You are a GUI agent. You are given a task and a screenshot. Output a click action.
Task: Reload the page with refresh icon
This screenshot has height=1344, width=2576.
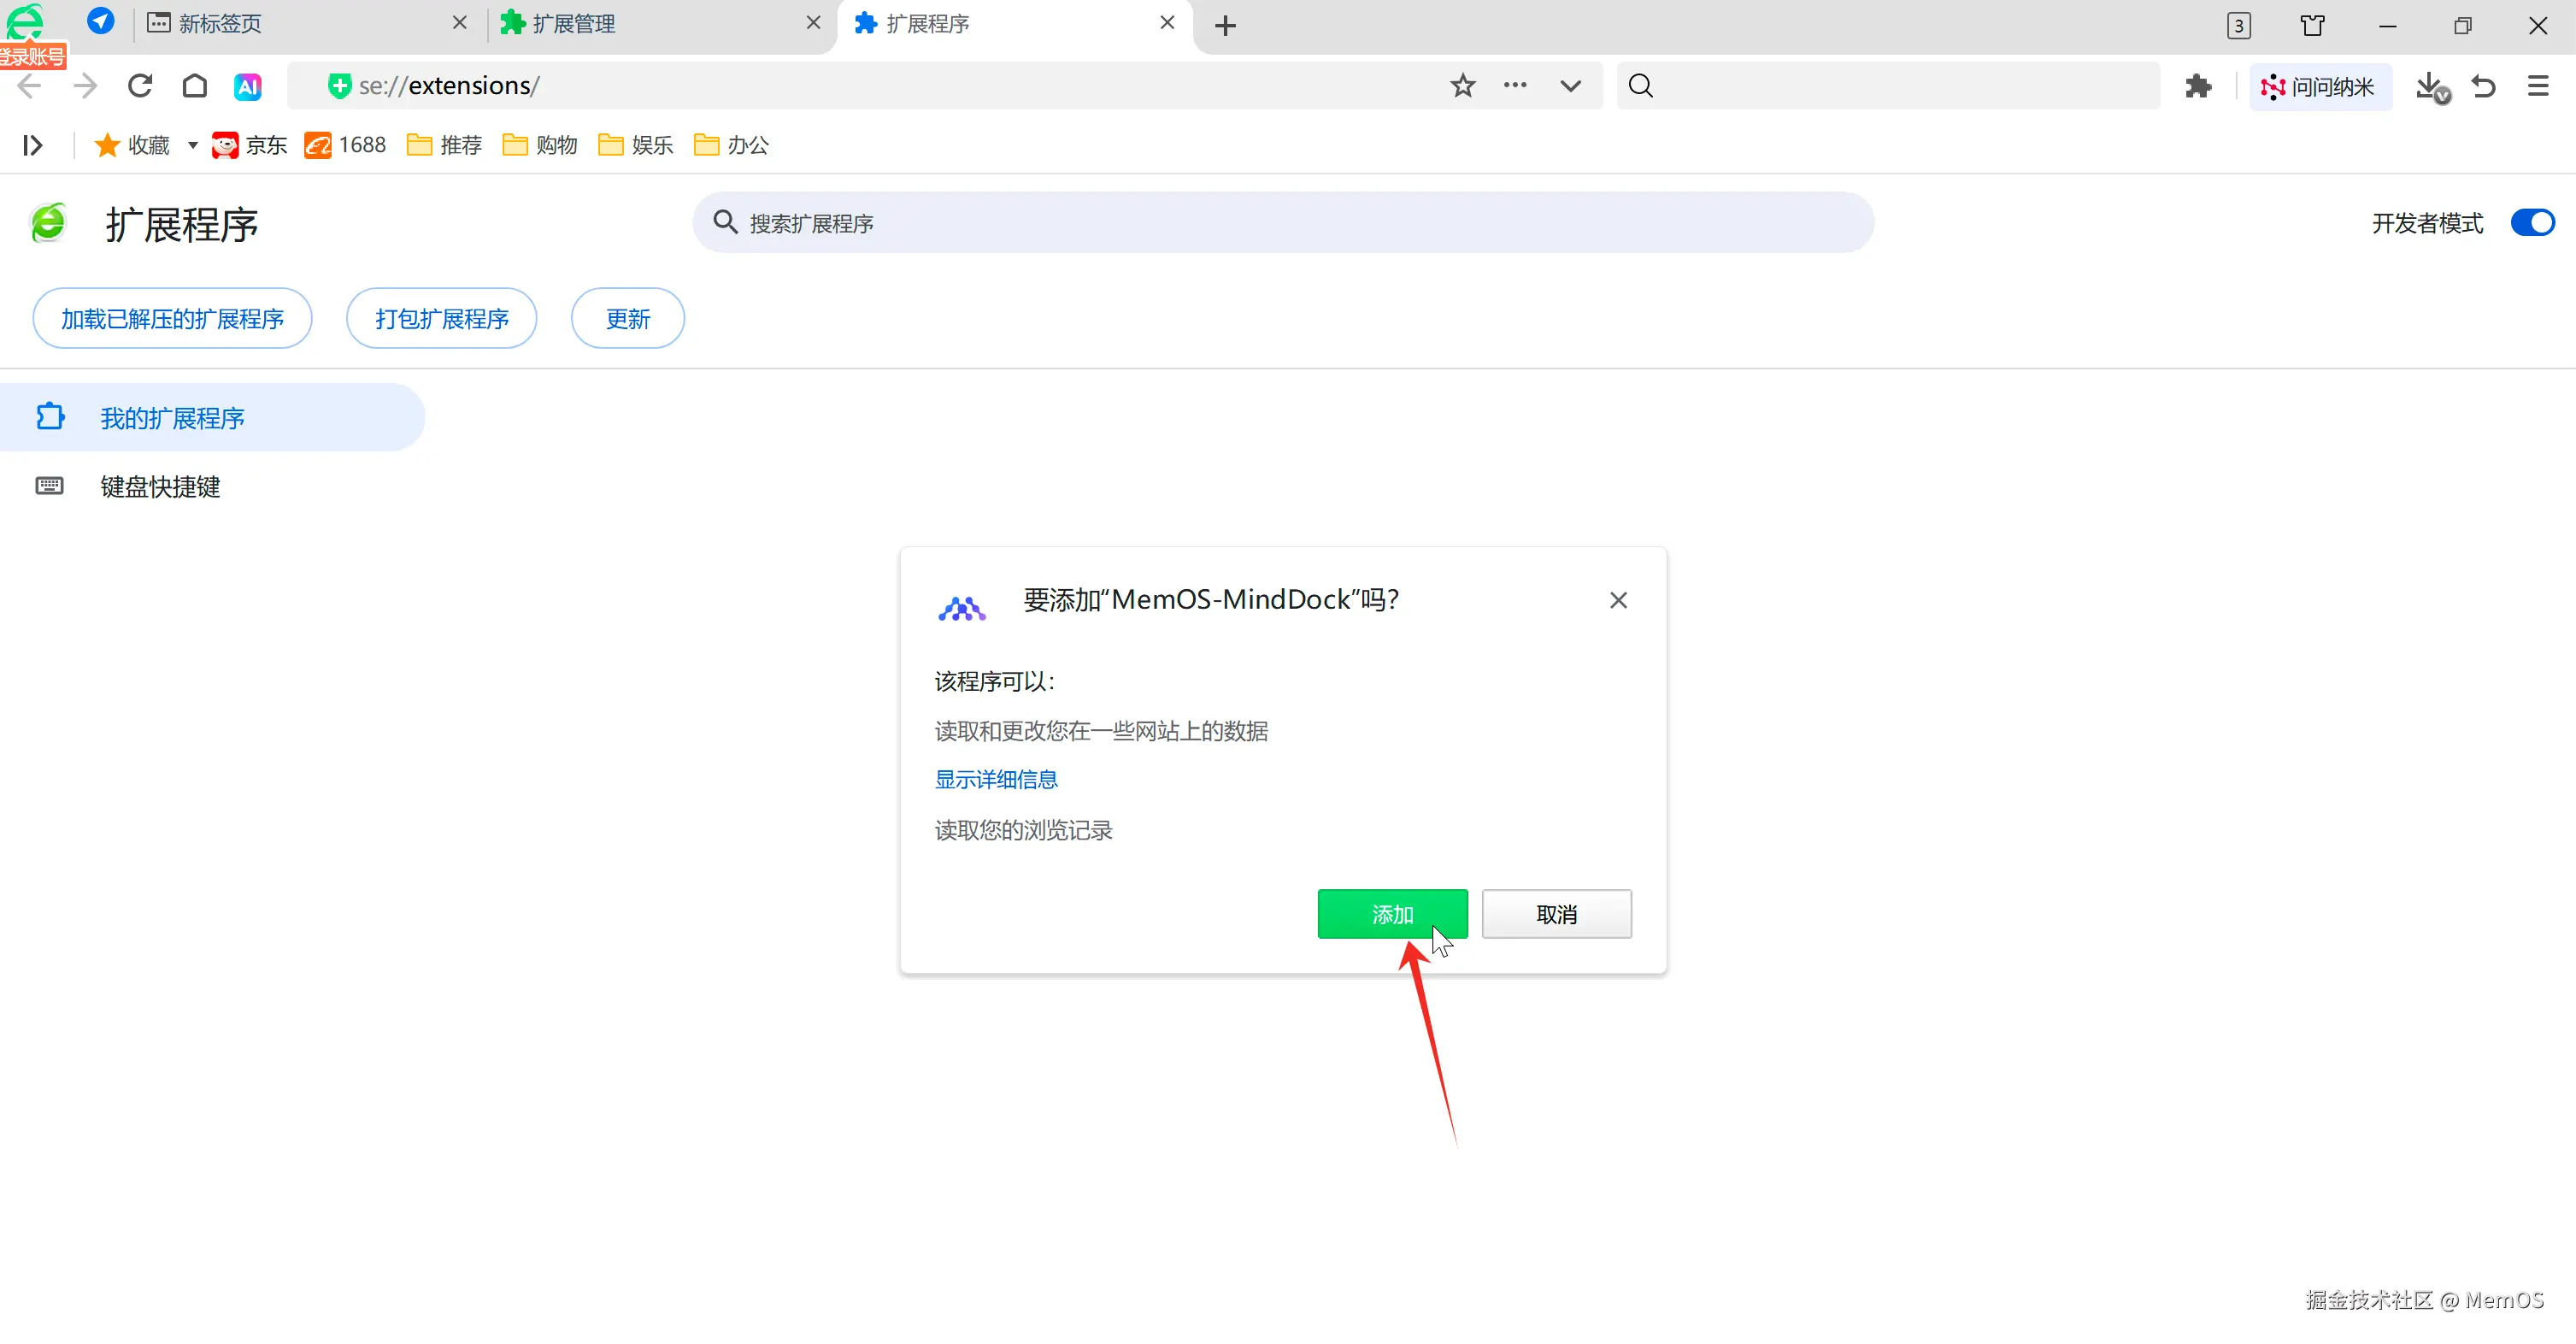tap(140, 86)
